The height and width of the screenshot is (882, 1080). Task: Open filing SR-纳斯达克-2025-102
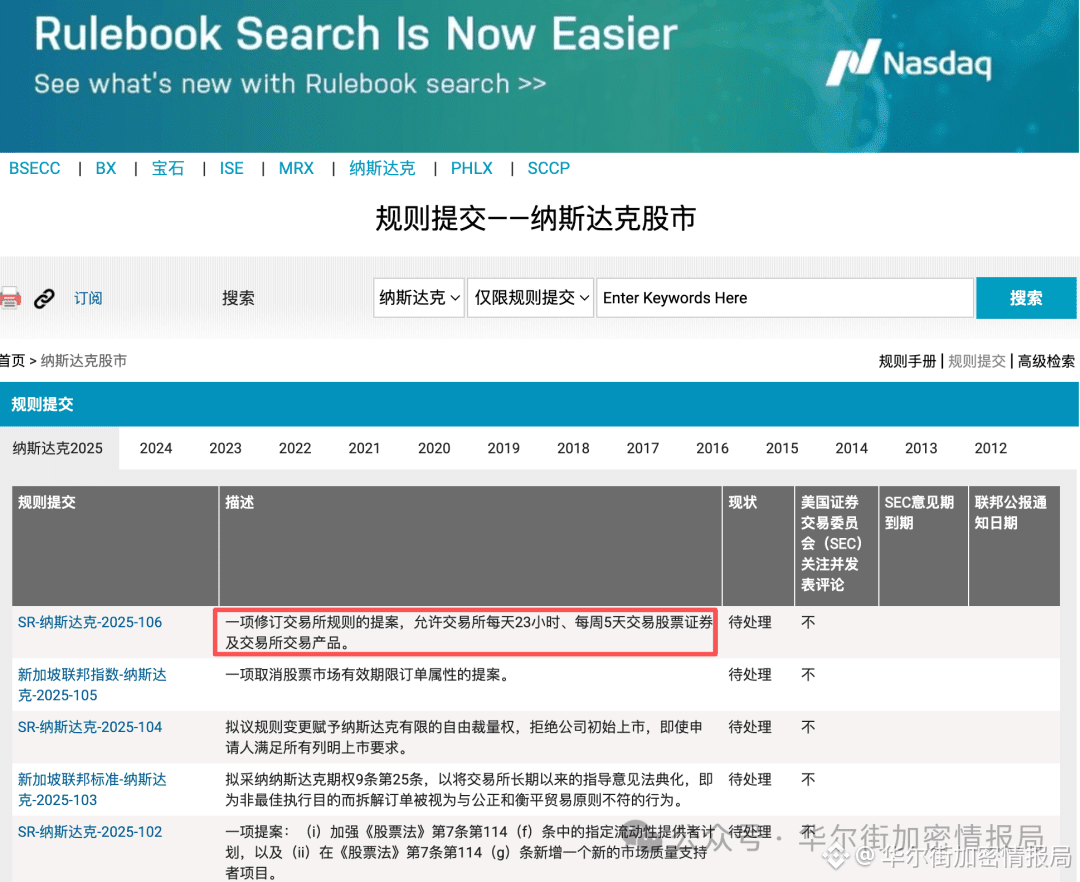point(90,832)
